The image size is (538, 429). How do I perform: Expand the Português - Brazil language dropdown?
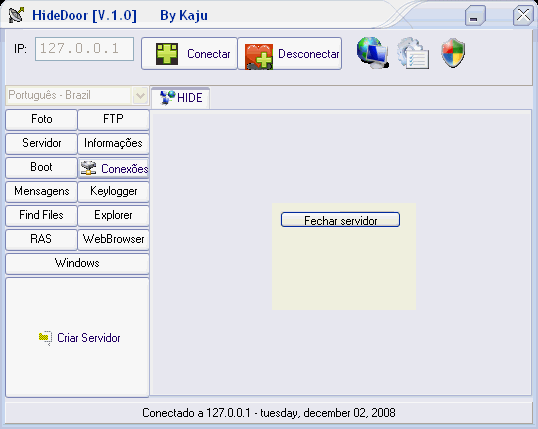point(140,95)
